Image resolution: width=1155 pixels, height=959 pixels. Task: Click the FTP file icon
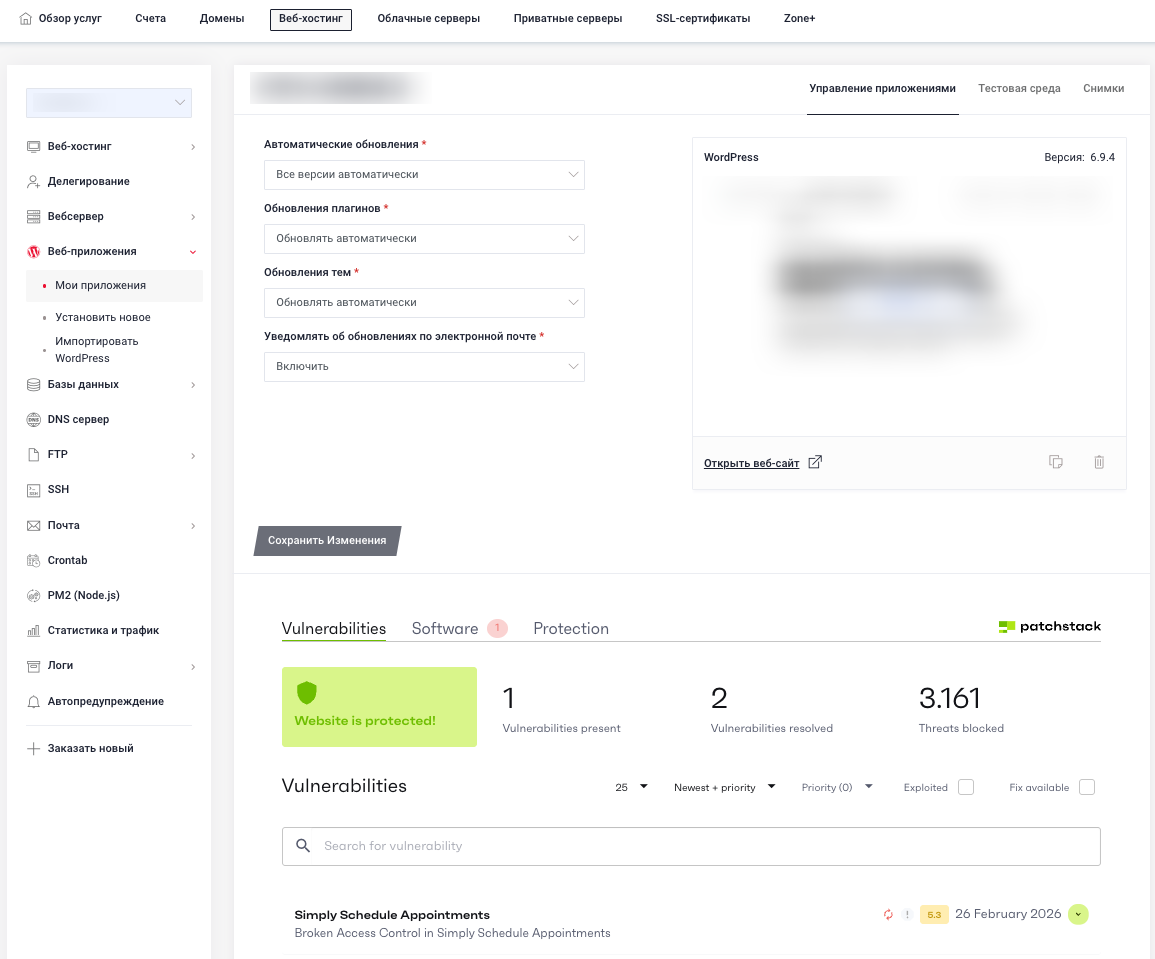(x=33, y=454)
